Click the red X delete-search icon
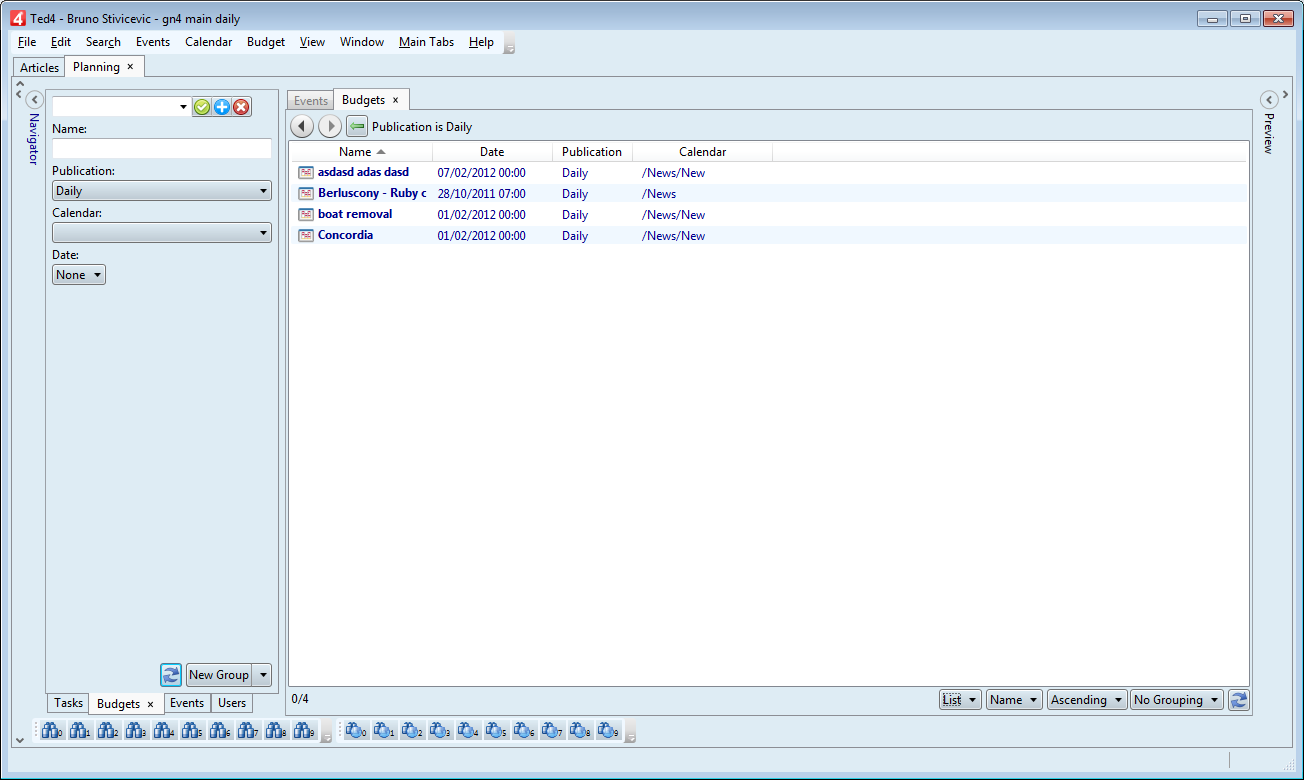 point(241,107)
